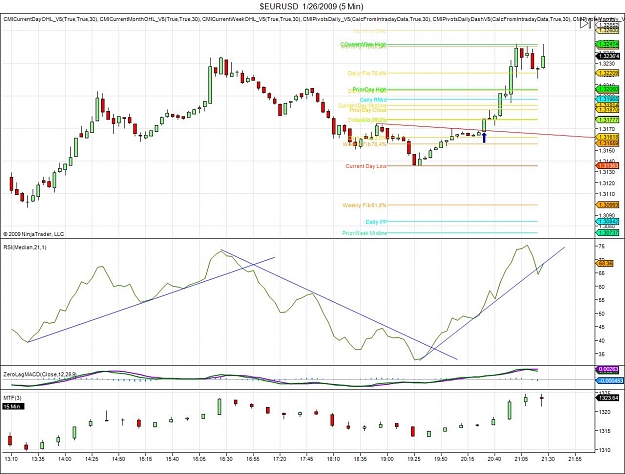Select the 'PriorDay Close' line label
Image resolution: width=625 pixels, height=474 pixels.
[x=368, y=110]
